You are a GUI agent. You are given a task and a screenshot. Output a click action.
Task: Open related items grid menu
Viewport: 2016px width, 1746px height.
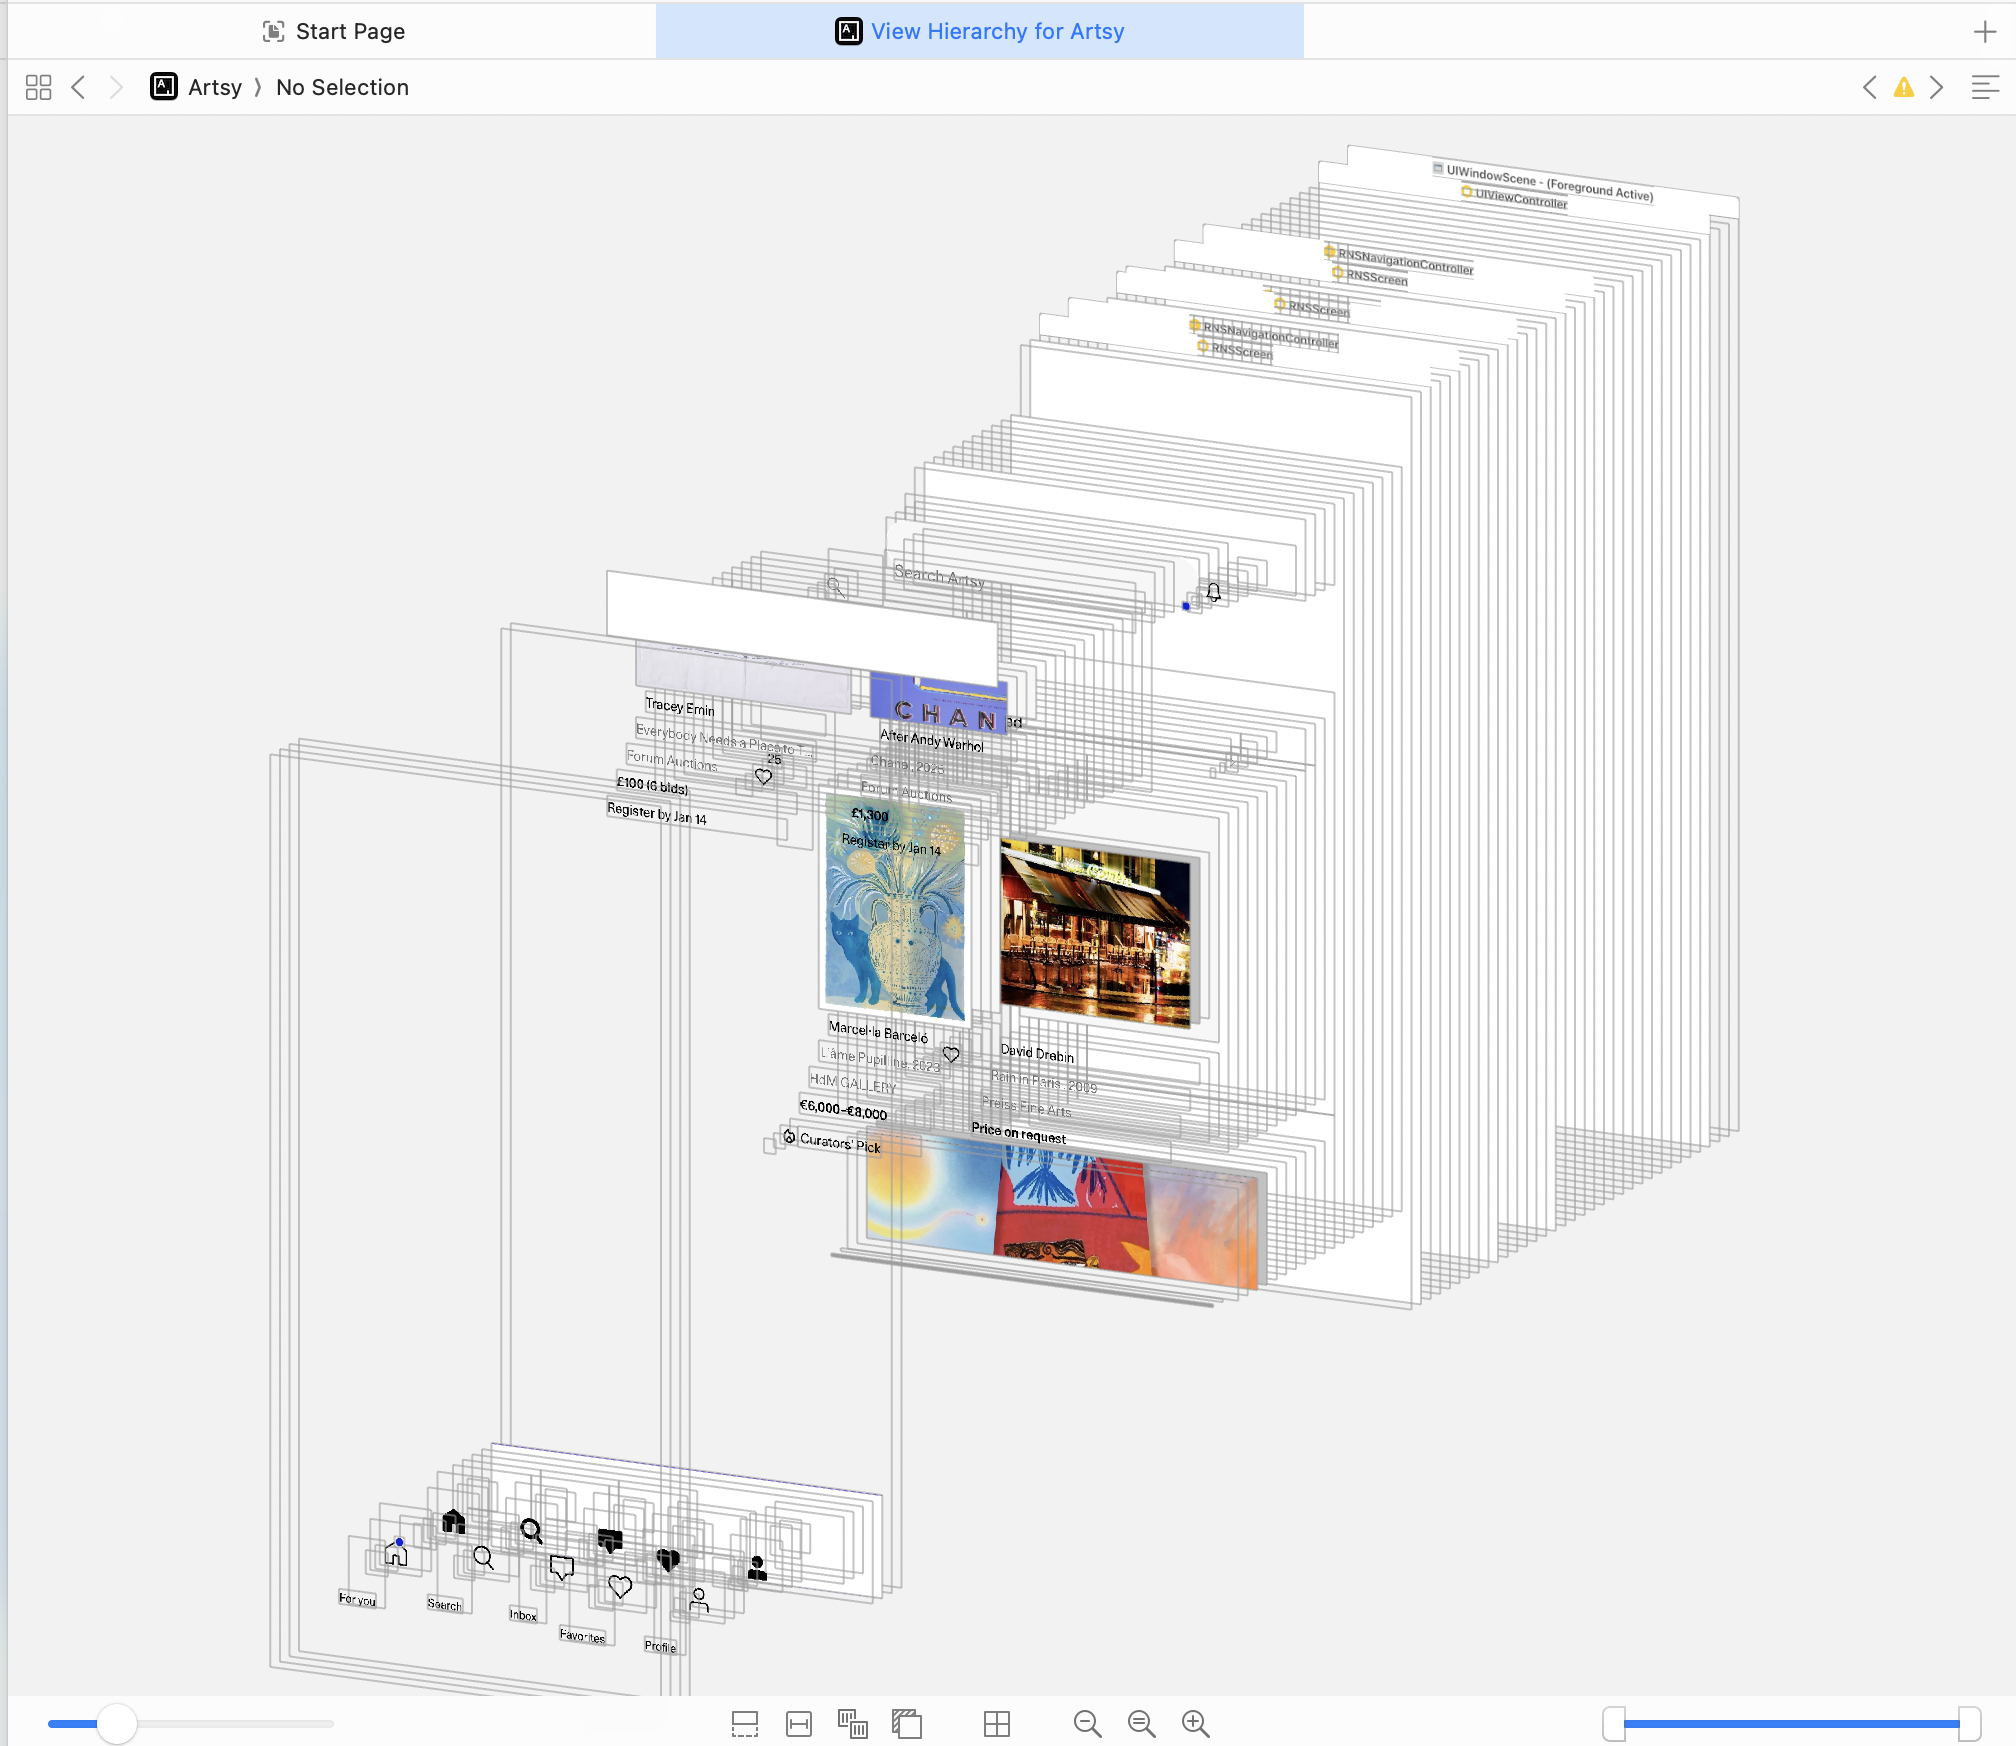click(38, 87)
